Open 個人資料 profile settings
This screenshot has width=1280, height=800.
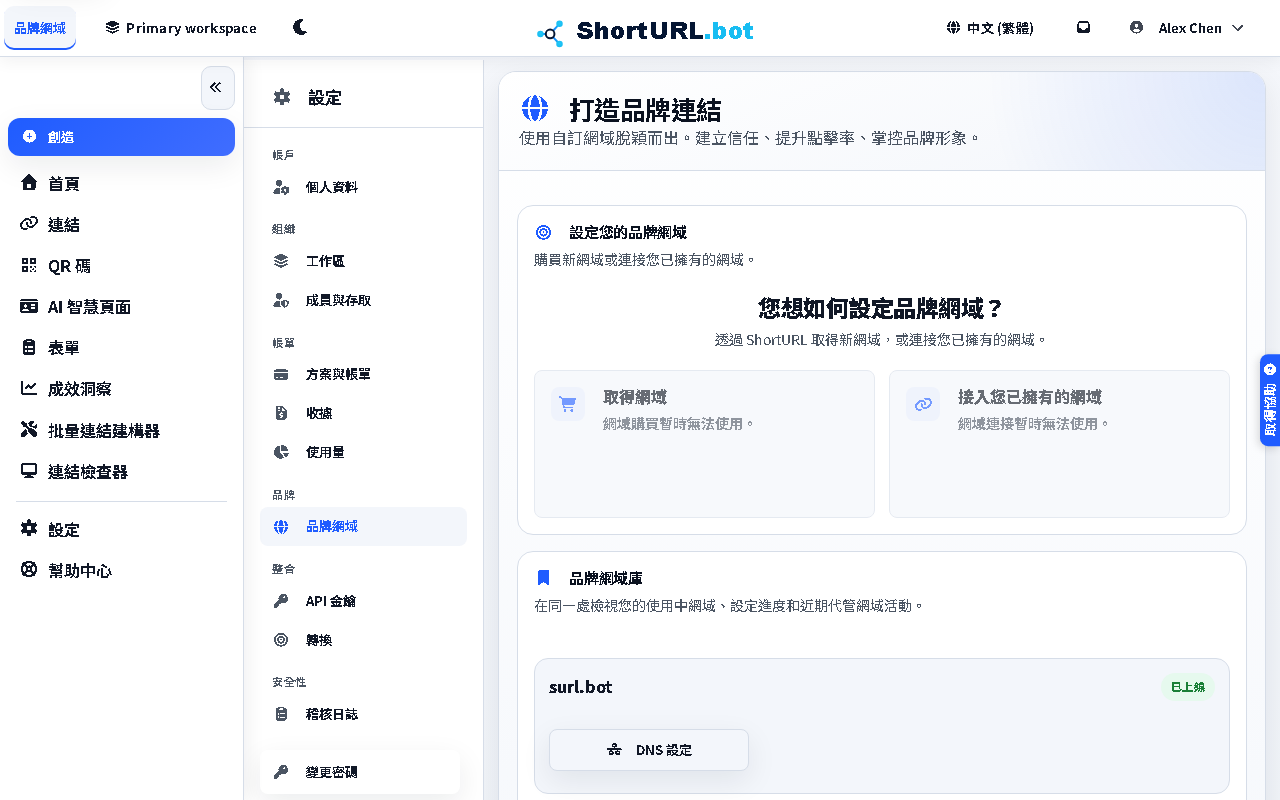[363, 187]
